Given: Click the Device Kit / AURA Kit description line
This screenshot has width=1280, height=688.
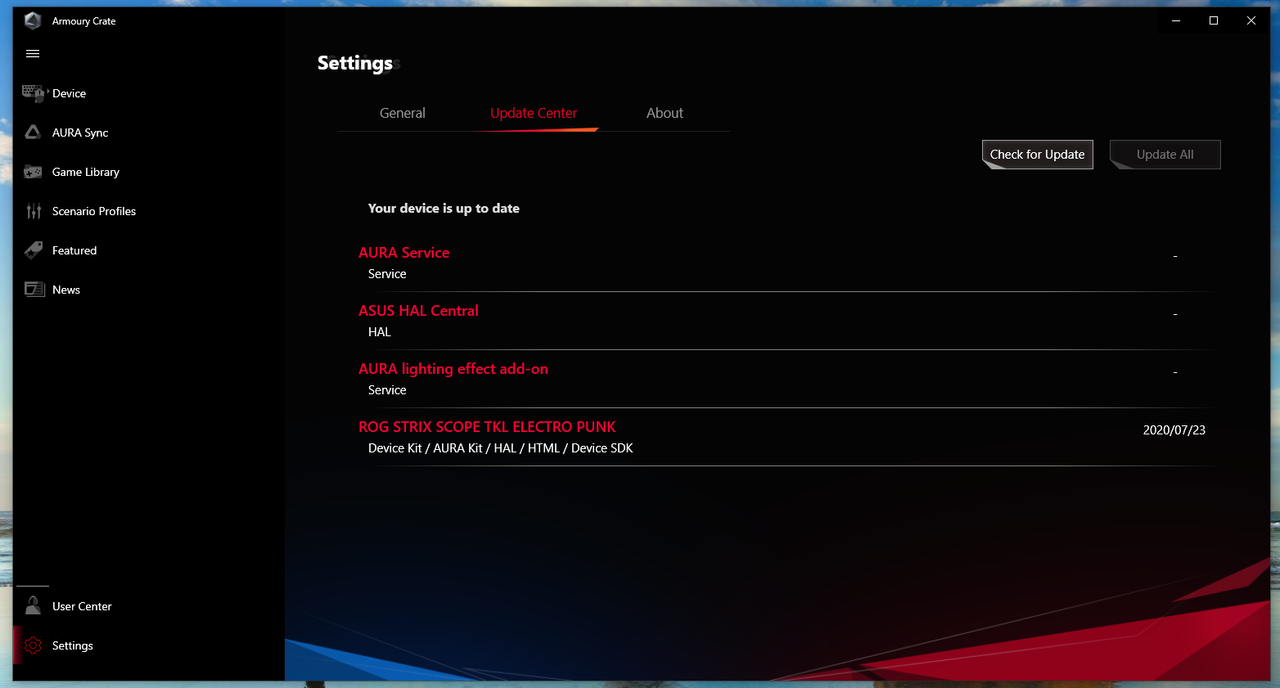Looking at the screenshot, I should pyautogui.click(x=500, y=448).
